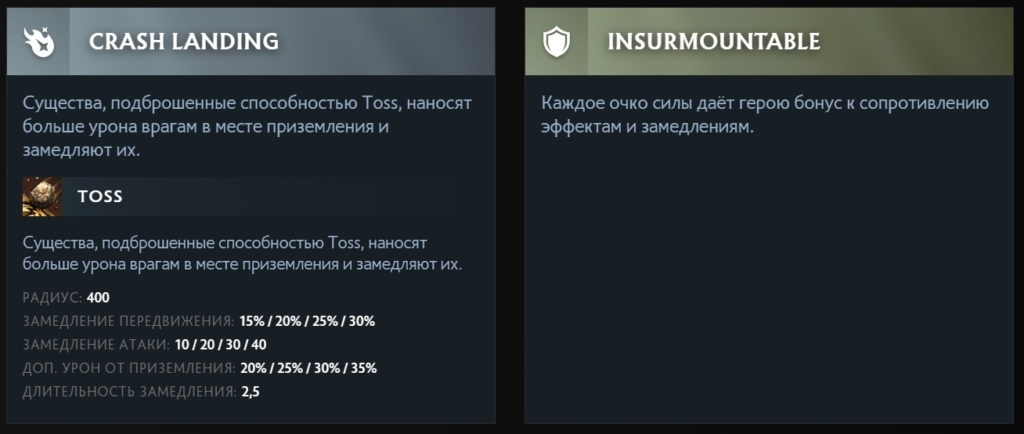Click the description paragraph below Toss header

246,254
